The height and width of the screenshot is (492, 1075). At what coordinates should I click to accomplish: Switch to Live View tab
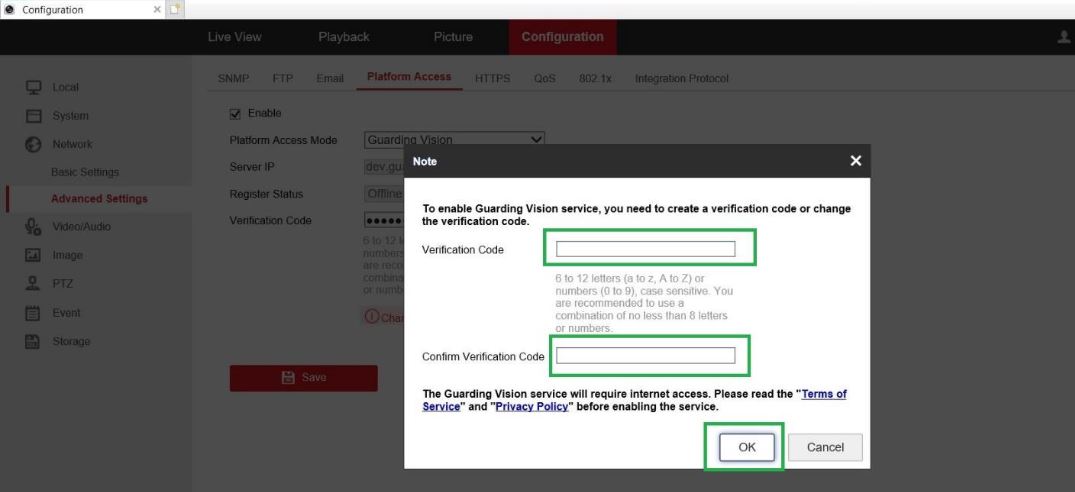tap(234, 37)
